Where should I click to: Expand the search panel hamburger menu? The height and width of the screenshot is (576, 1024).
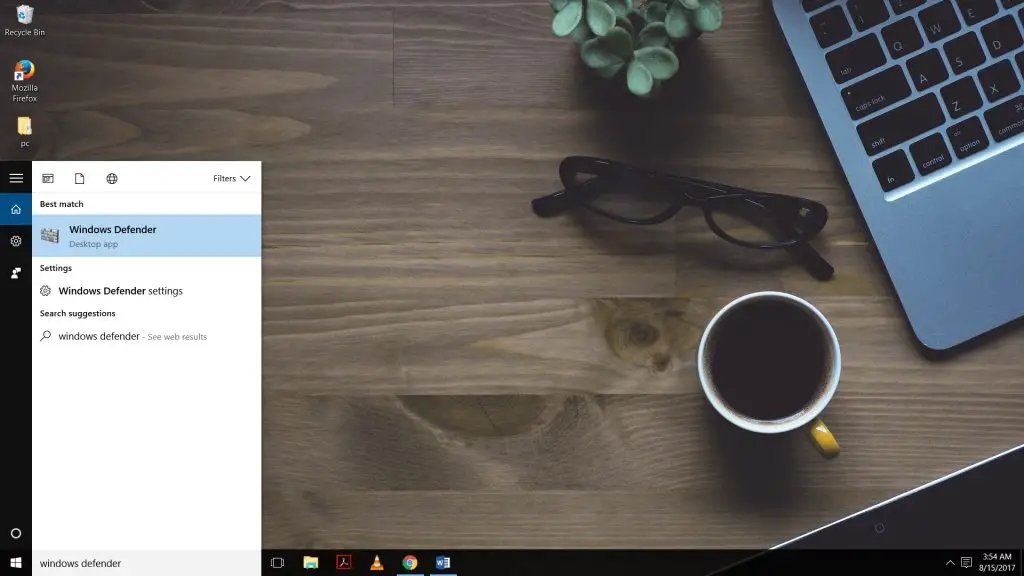(16, 178)
